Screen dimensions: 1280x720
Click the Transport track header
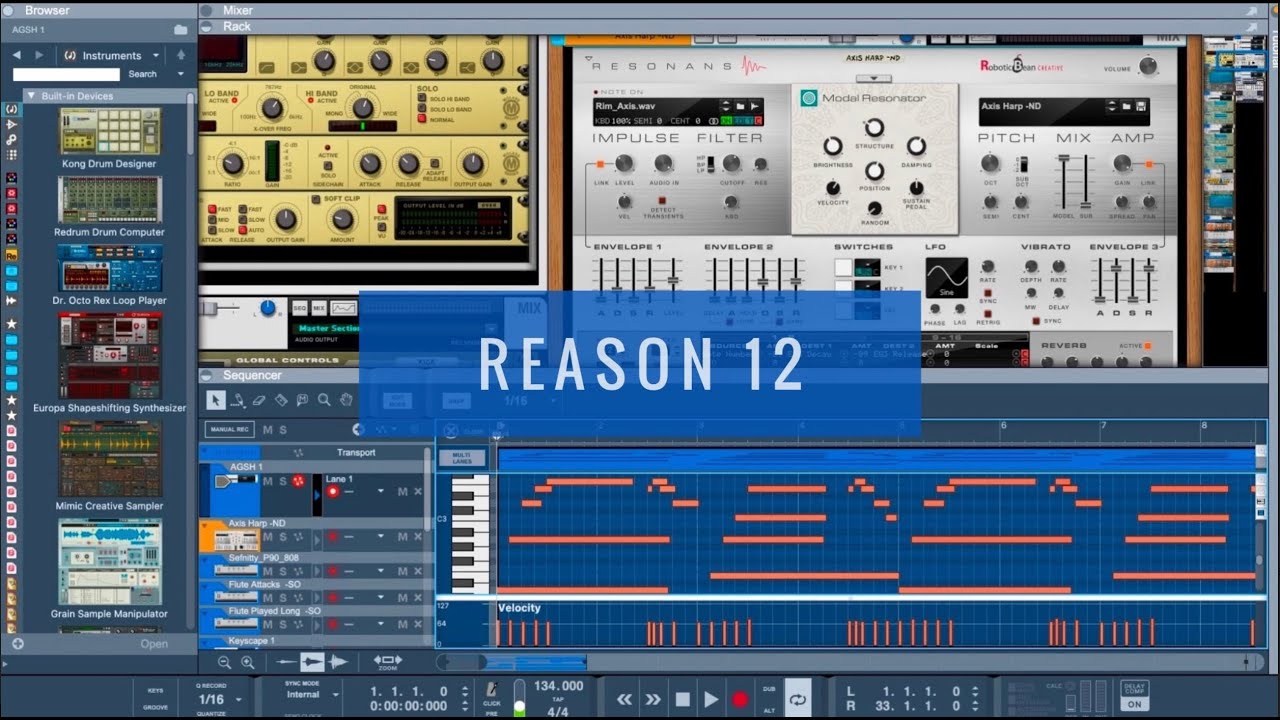point(355,452)
